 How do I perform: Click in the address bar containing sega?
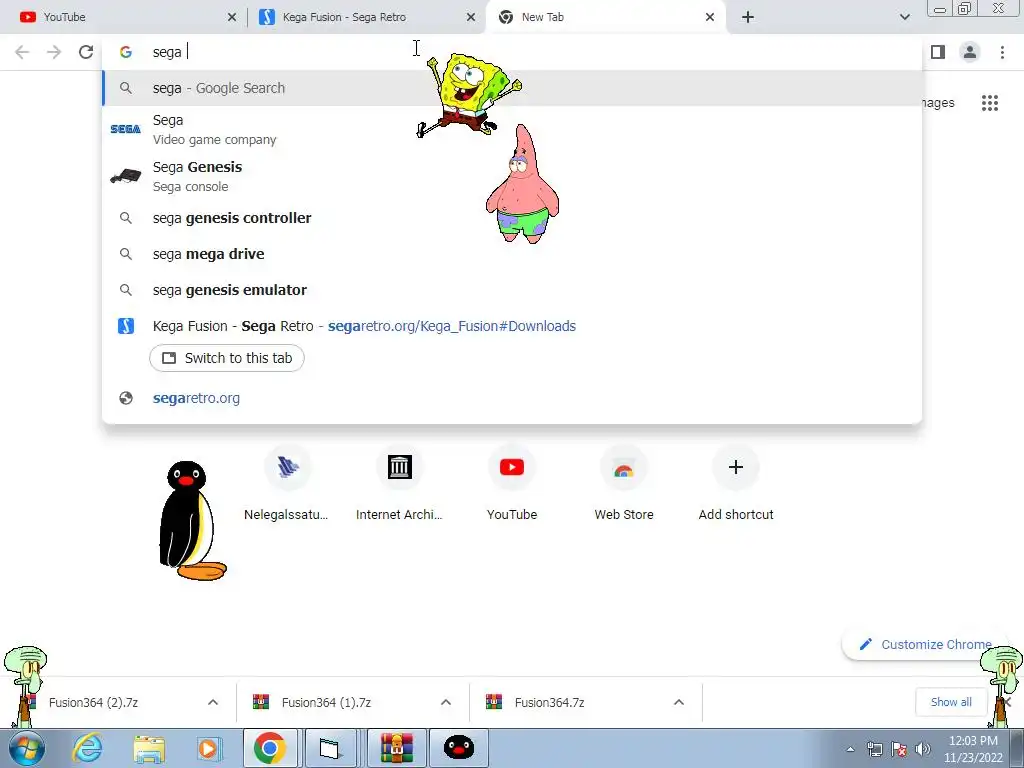pyautogui.click(x=512, y=52)
